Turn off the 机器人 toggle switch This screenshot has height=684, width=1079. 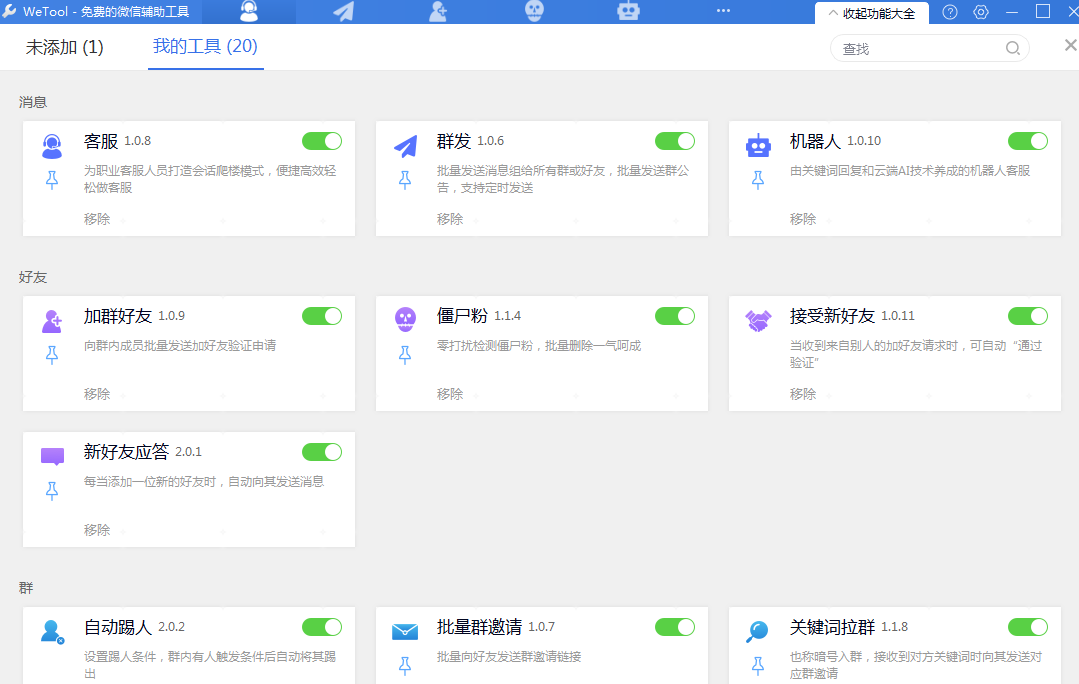pos(1027,141)
